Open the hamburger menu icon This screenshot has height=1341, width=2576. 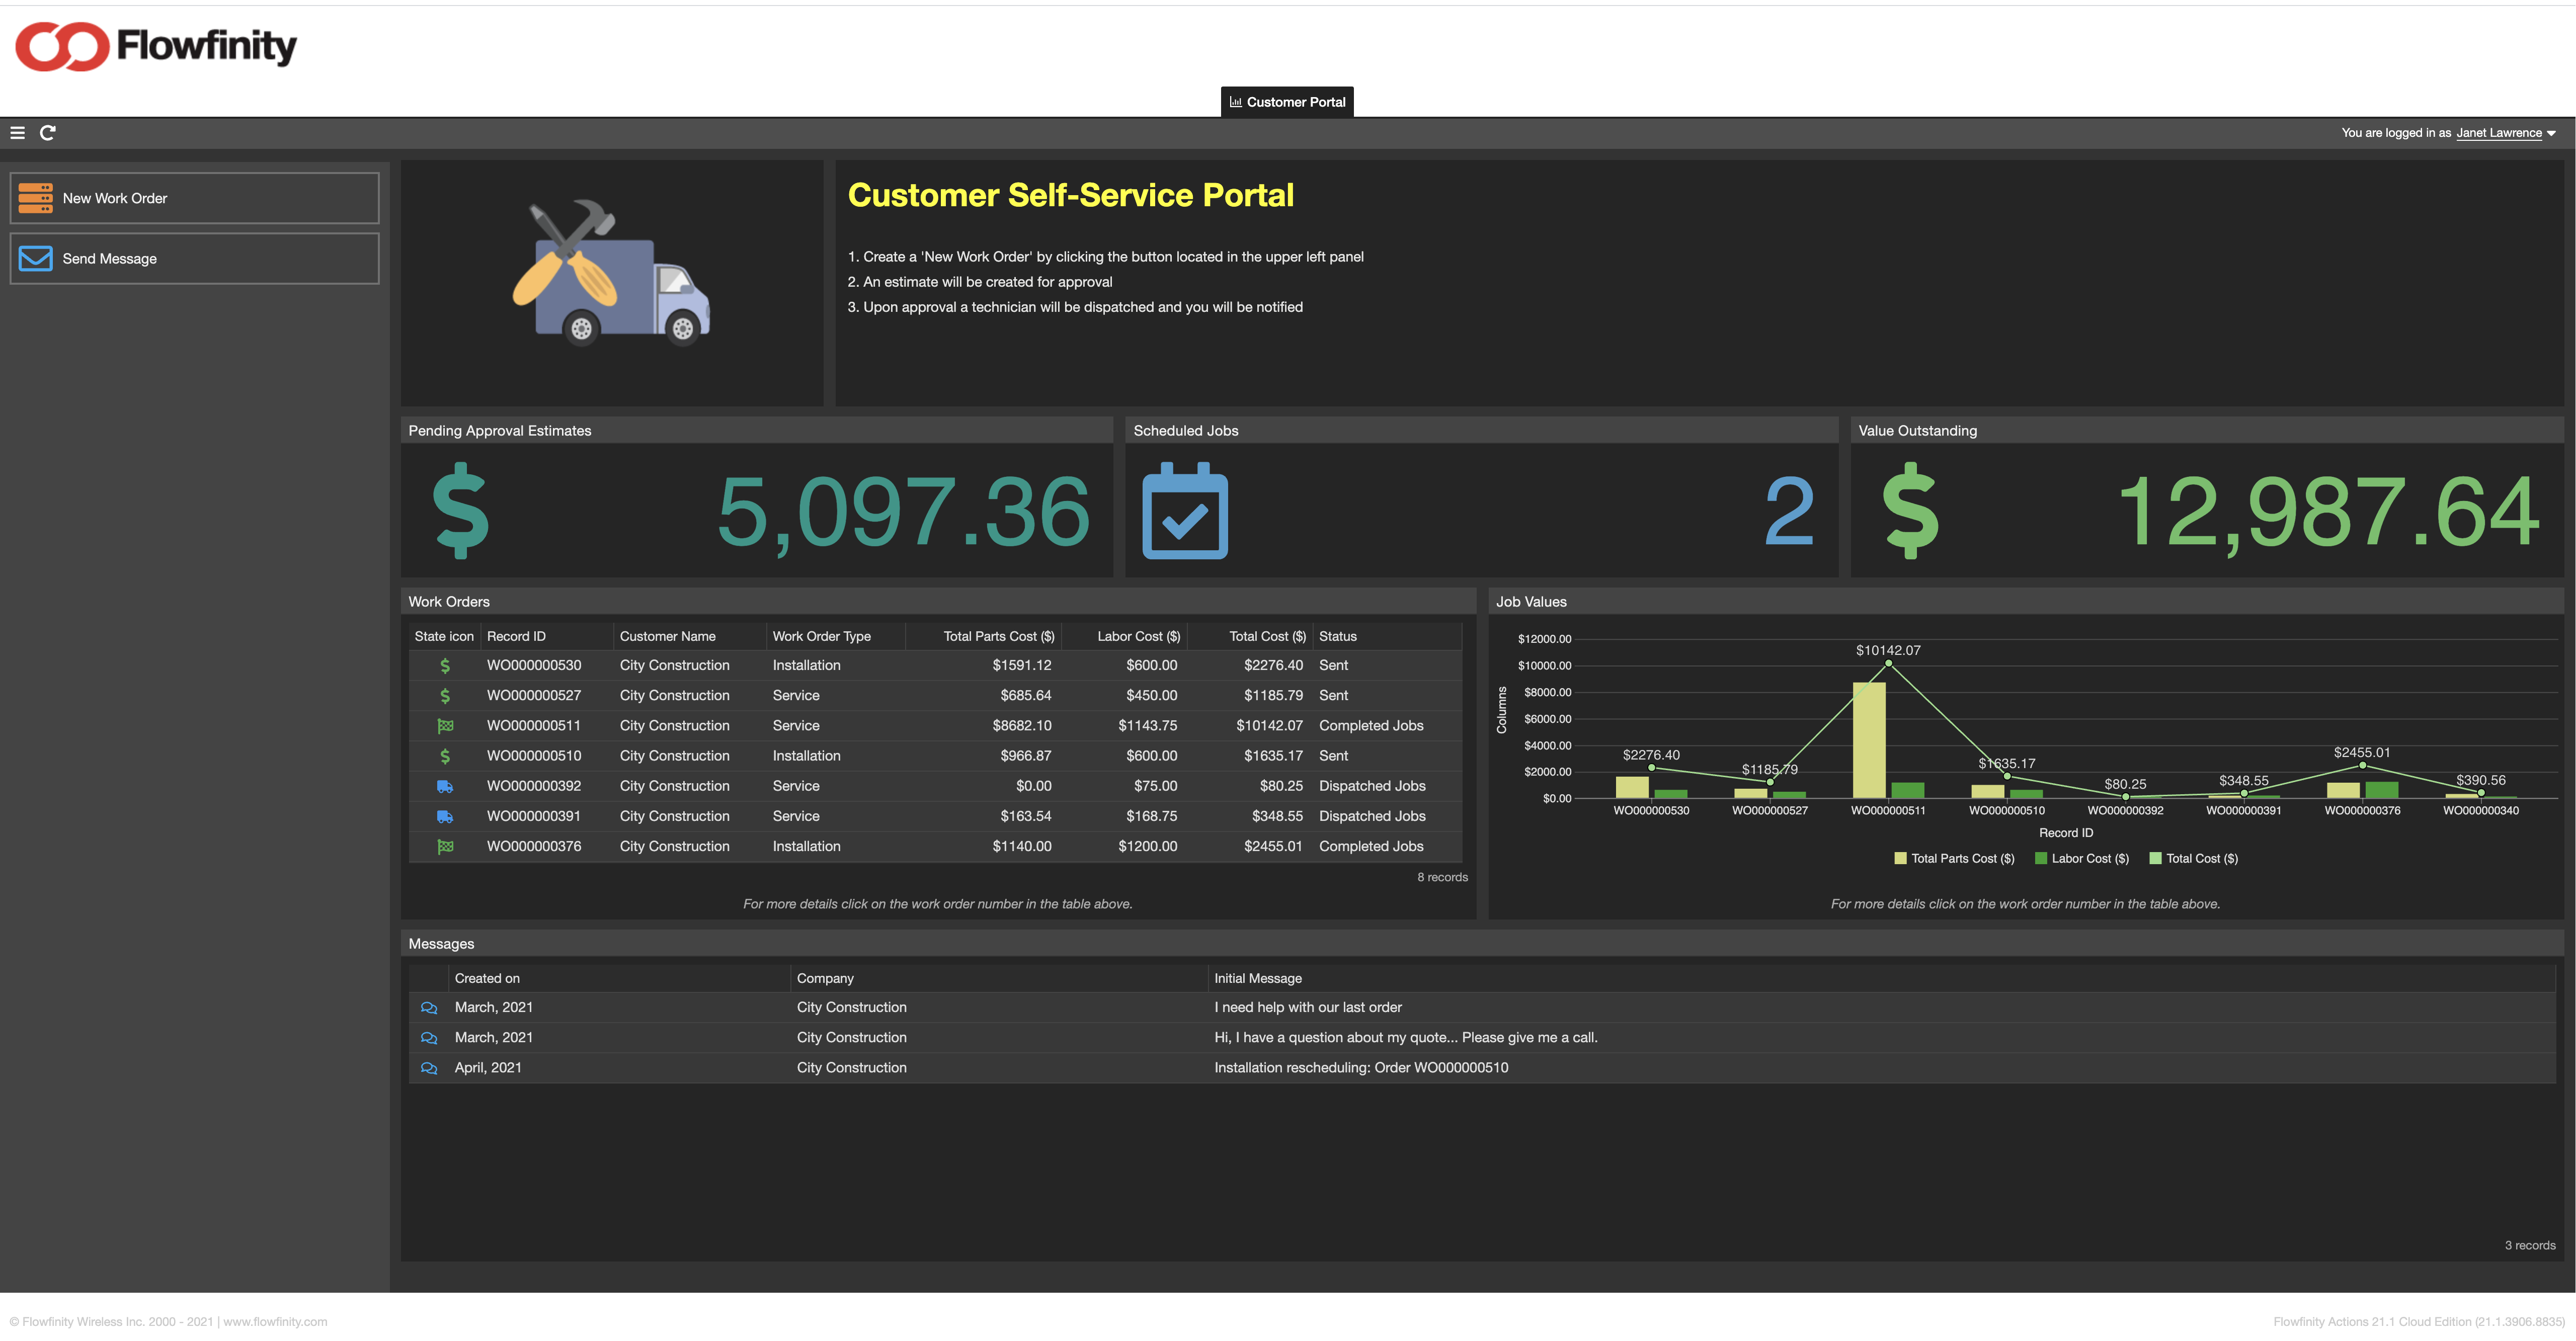tap(17, 133)
